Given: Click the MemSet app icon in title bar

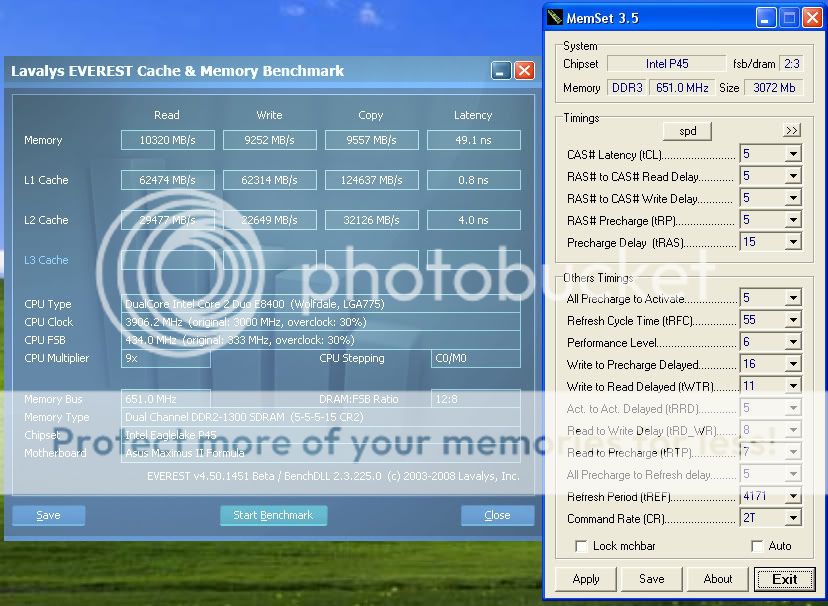Looking at the screenshot, I should [x=554, y=17].
